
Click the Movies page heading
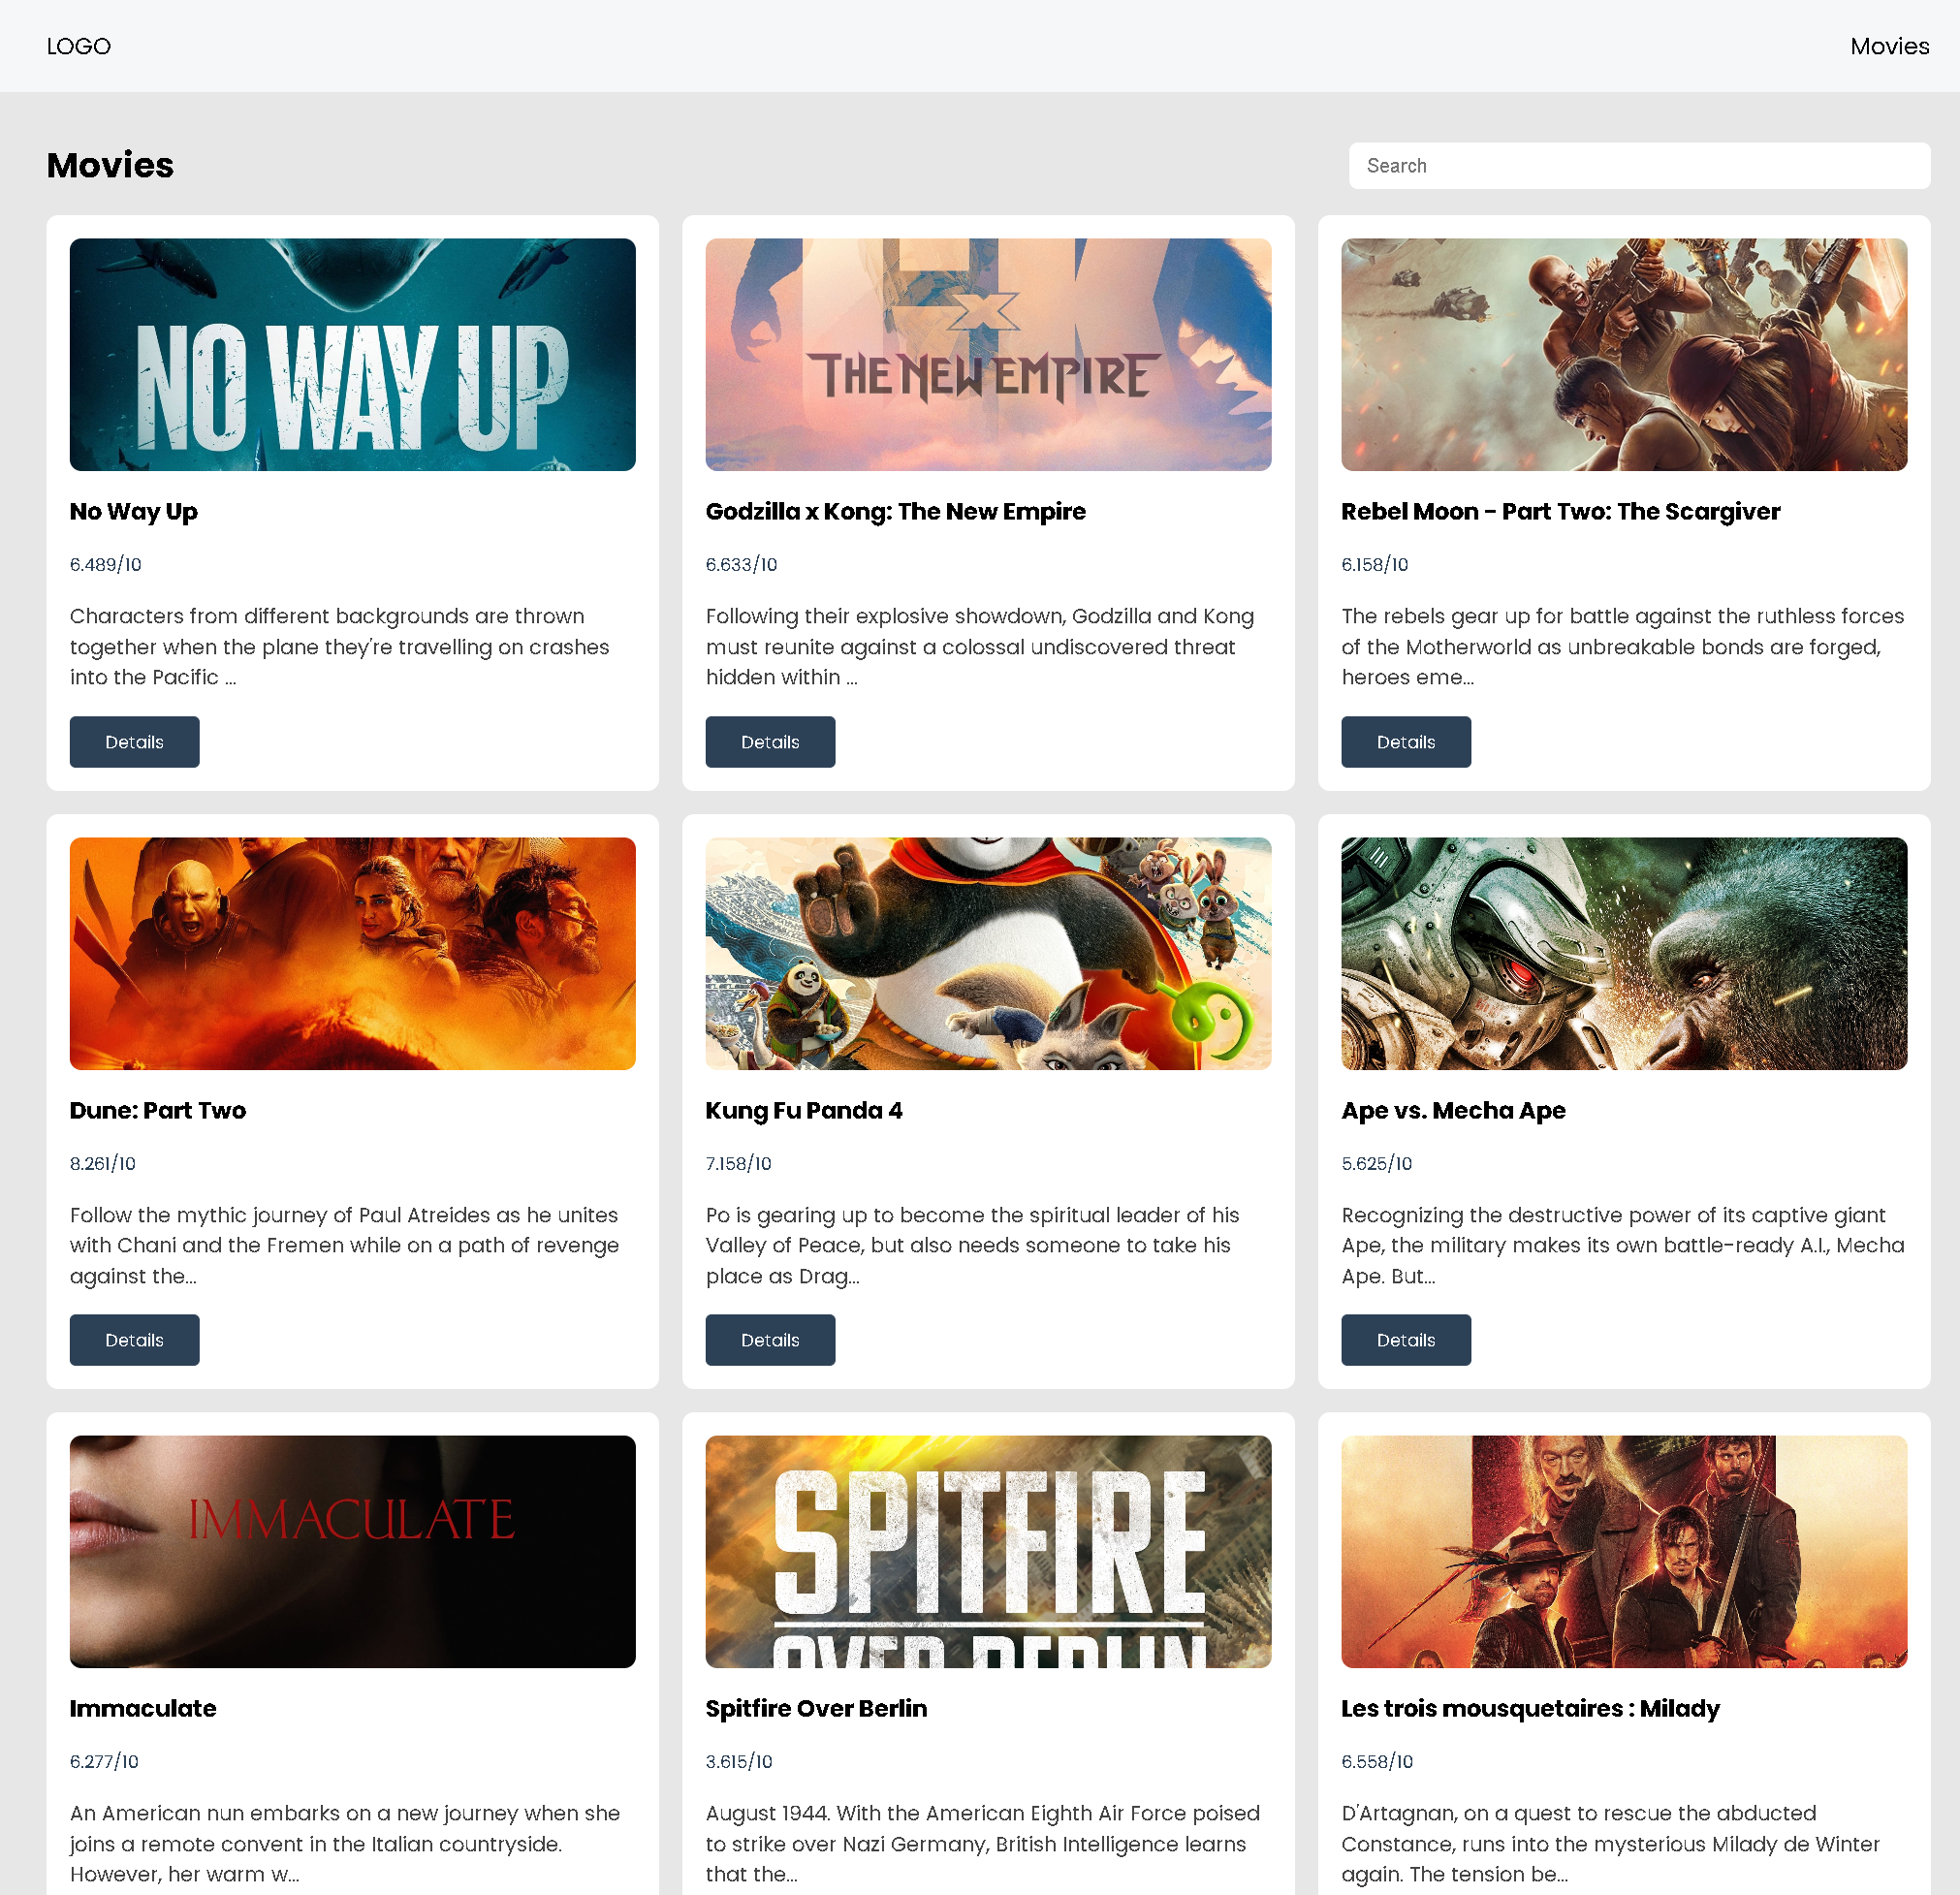click(110, 165)
